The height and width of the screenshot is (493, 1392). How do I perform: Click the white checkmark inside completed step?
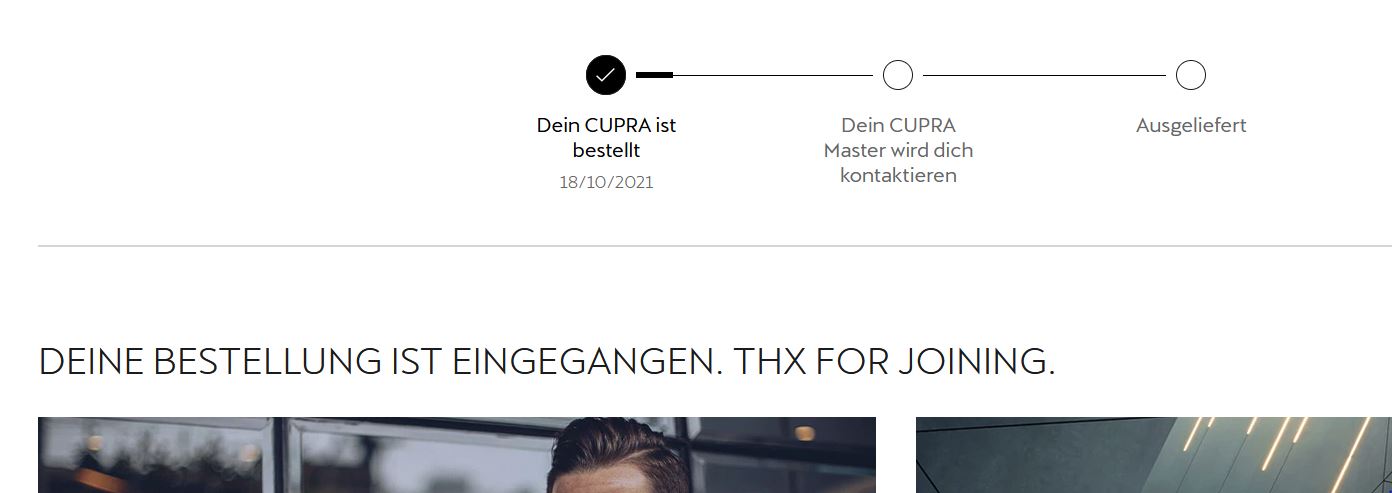coord(606,75)
